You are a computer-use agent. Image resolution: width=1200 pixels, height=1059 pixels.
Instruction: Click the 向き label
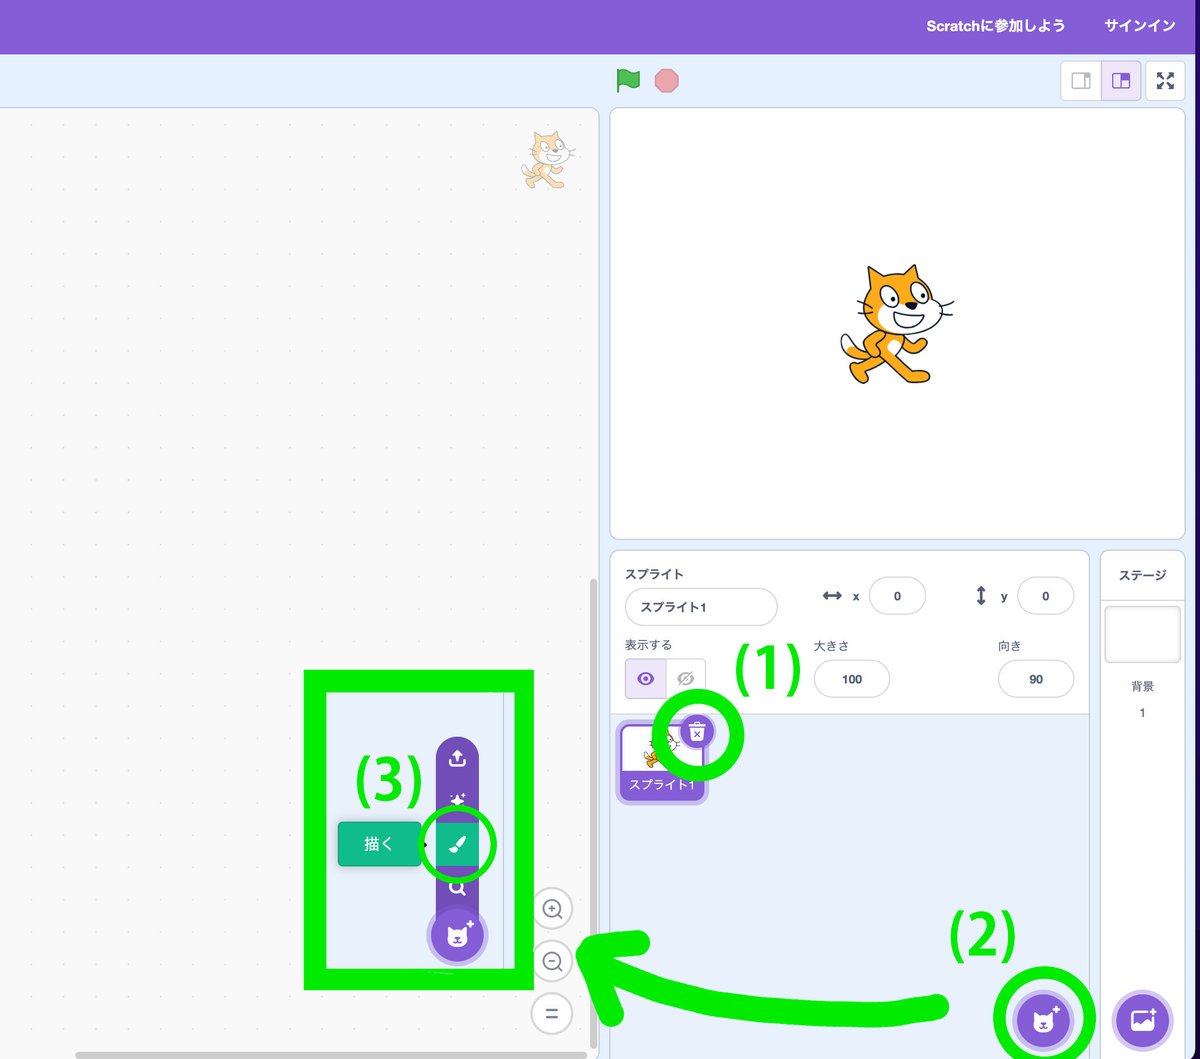pyautogui.click(x=1010, y=646)
